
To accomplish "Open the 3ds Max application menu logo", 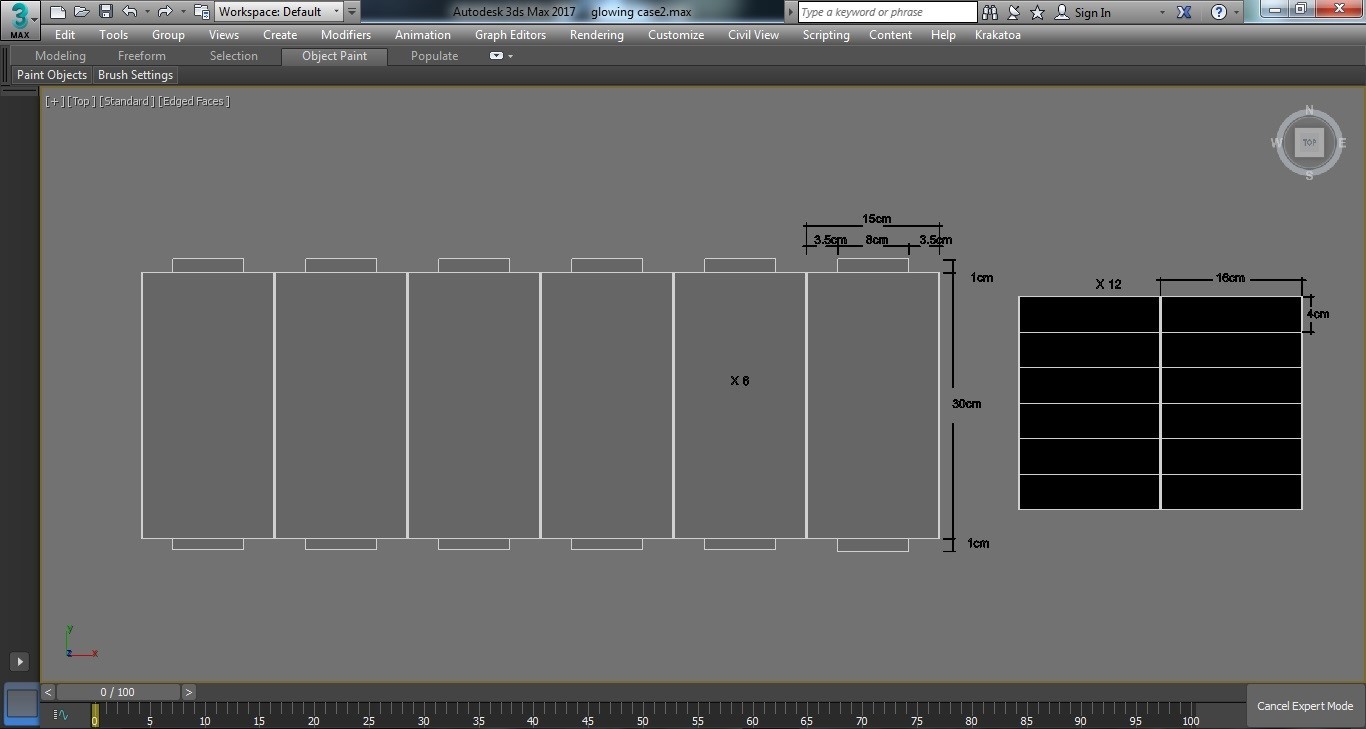I will point(19,19).
